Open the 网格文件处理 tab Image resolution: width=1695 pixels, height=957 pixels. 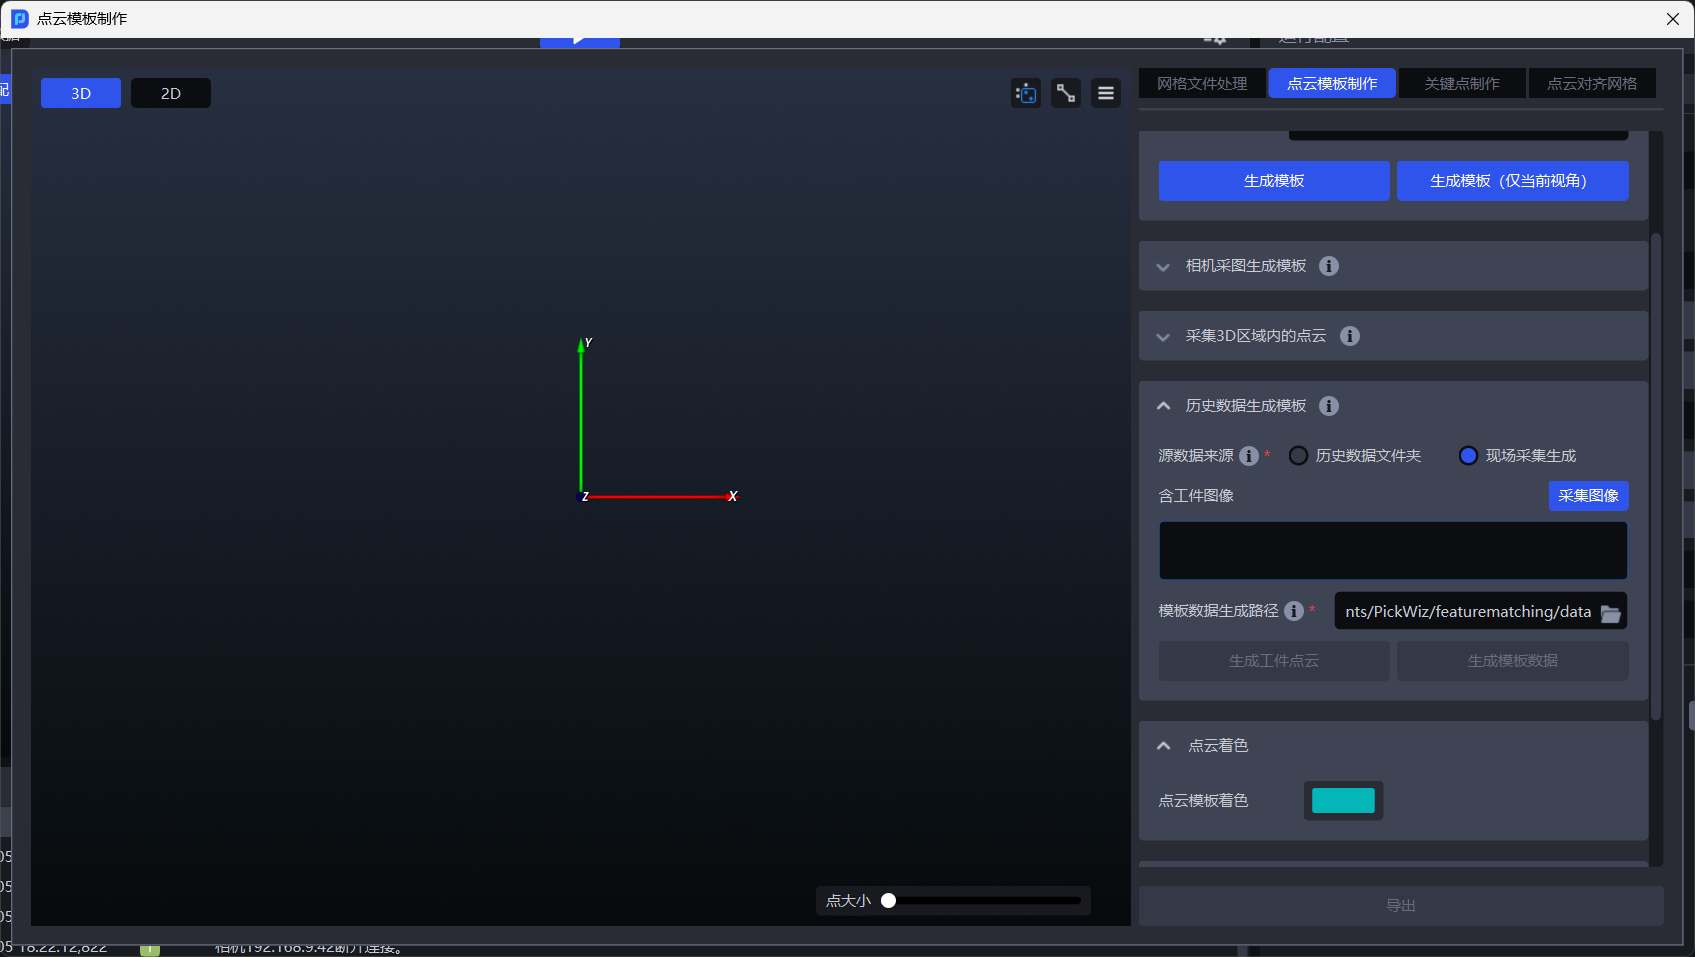pos(1202,83)
